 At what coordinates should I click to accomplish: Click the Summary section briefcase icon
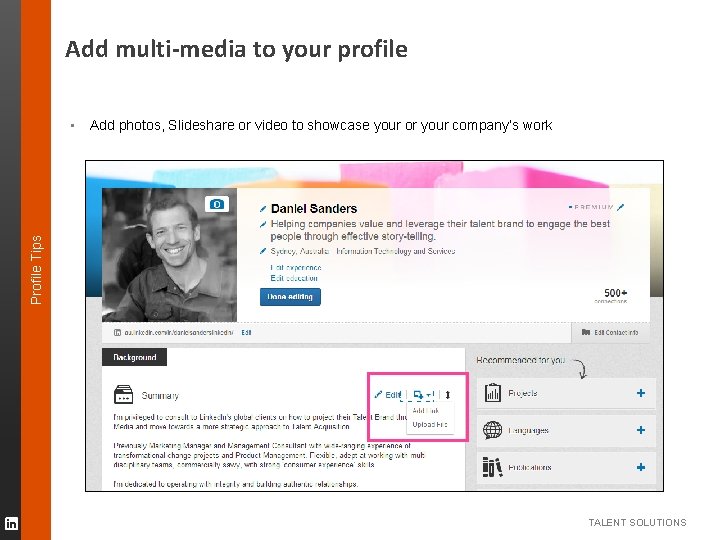123,394
